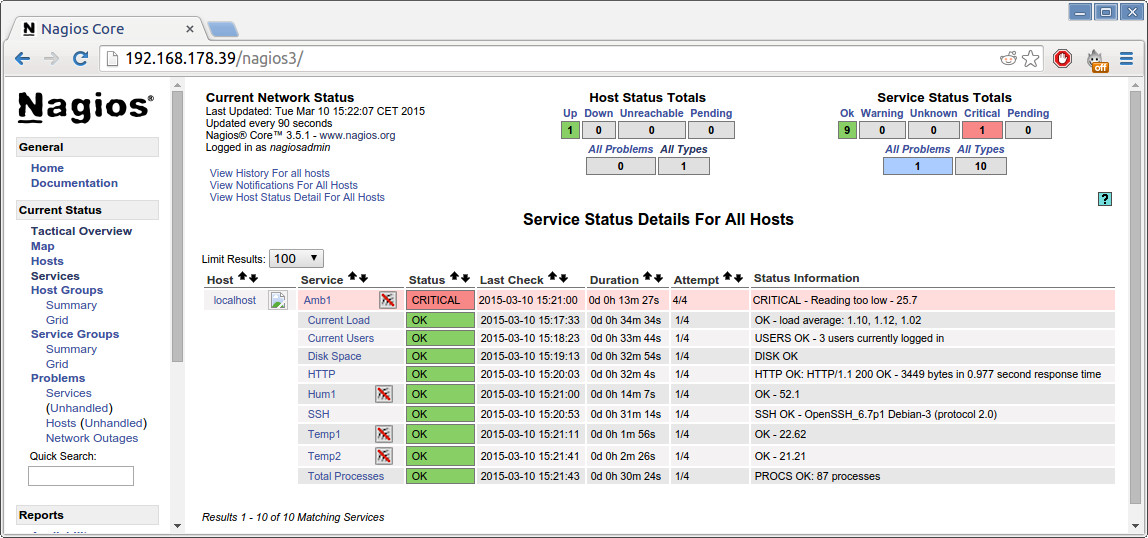Open Network Outages in sidebar
The height and width of the screenshot is (538, 1148).
pyautogui.click(x=92, y=438)
